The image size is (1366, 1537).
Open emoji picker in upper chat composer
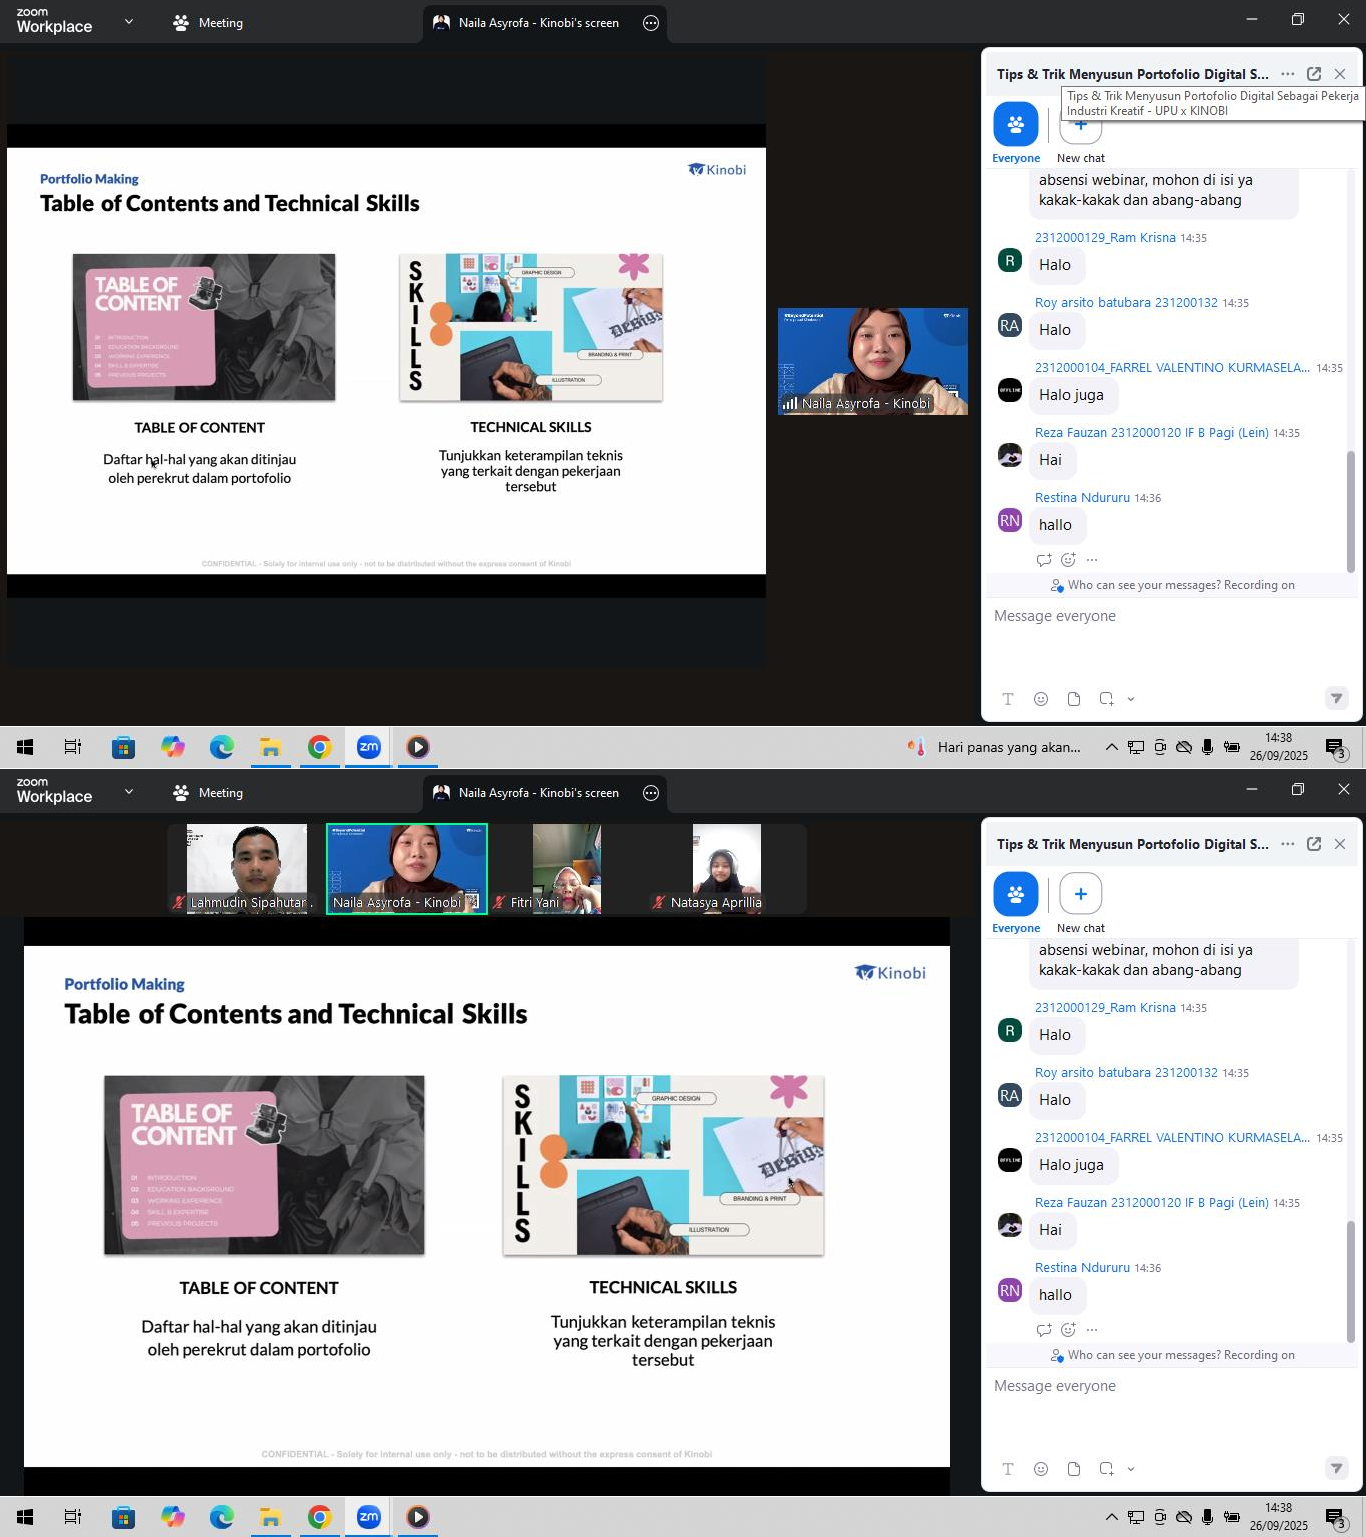pos(1041,699)
